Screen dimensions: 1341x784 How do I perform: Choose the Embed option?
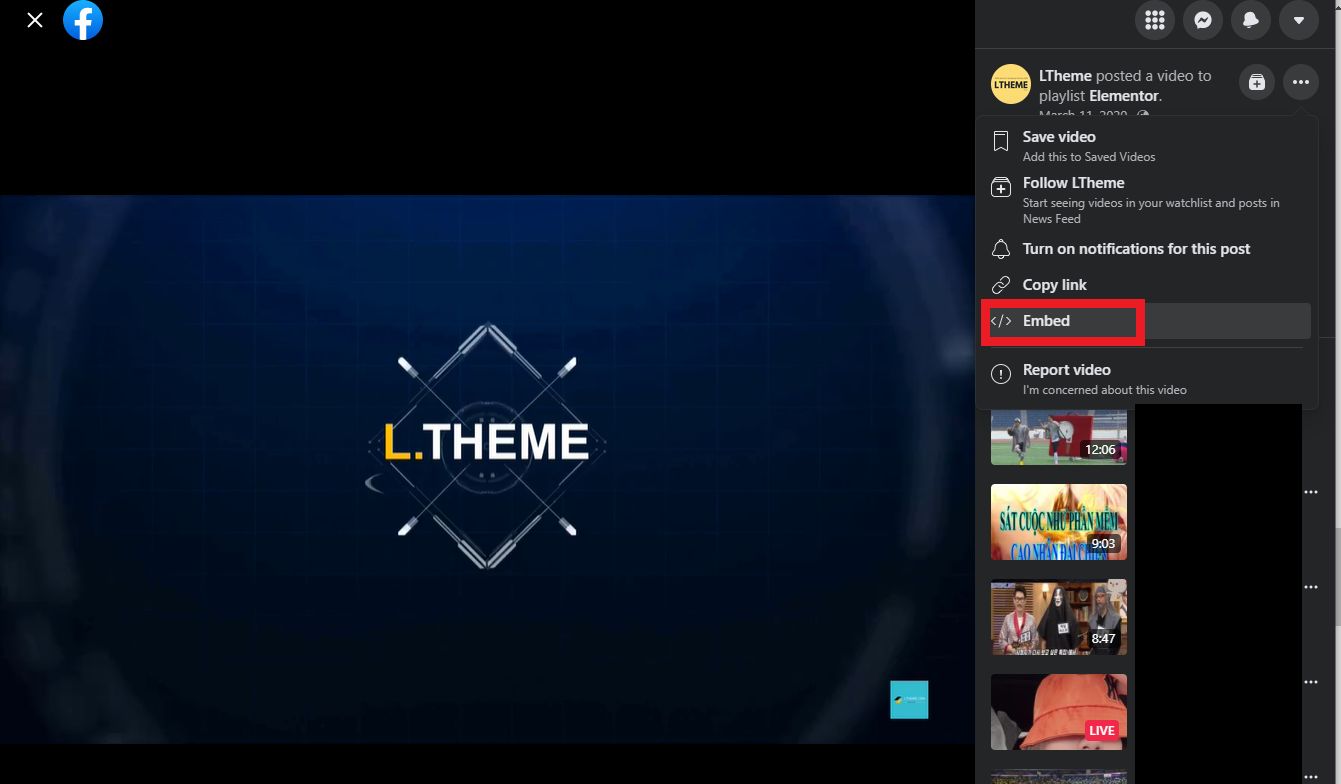coord(1046,321)
